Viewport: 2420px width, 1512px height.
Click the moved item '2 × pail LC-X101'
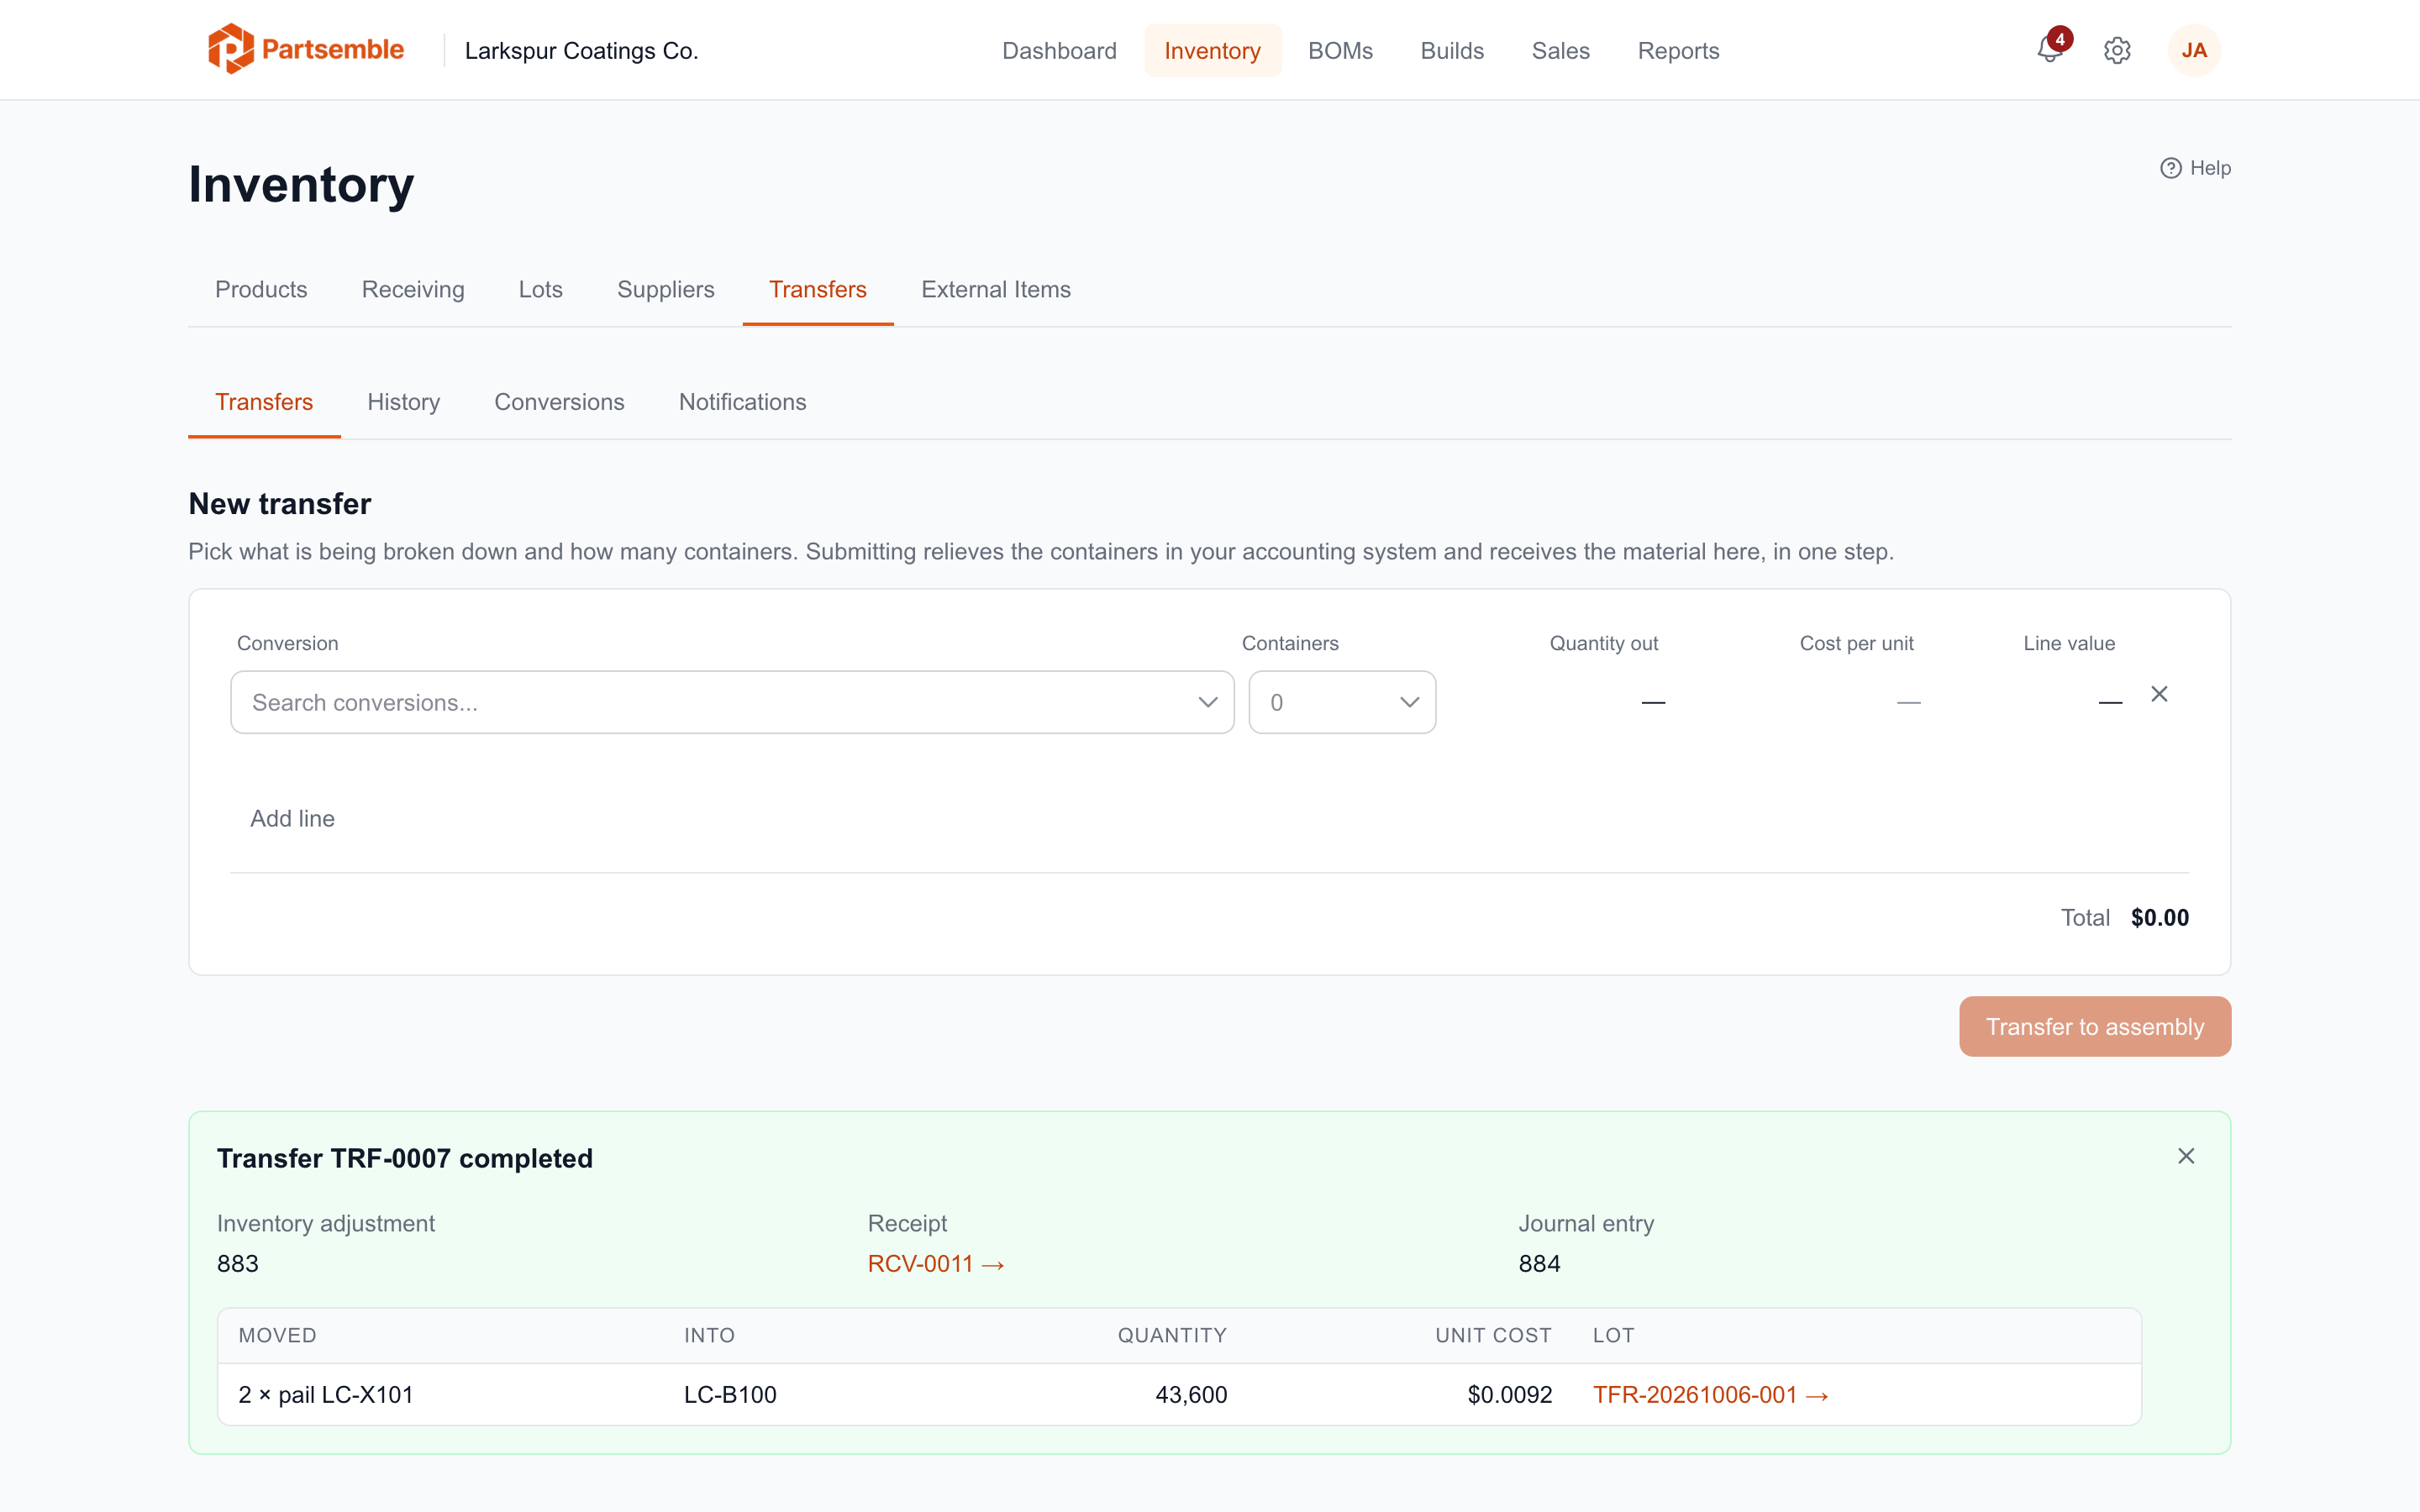click(326, 1394)
